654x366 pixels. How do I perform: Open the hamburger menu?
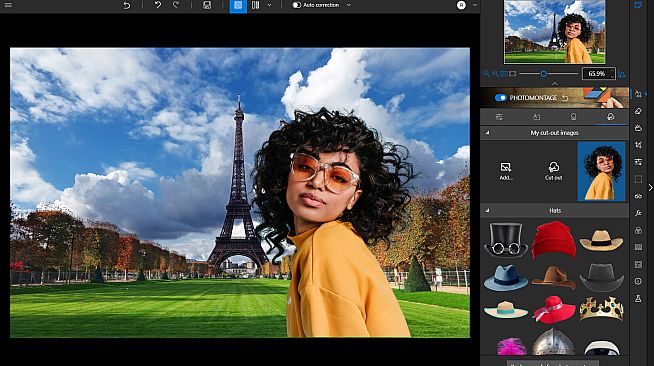(8, 5)
